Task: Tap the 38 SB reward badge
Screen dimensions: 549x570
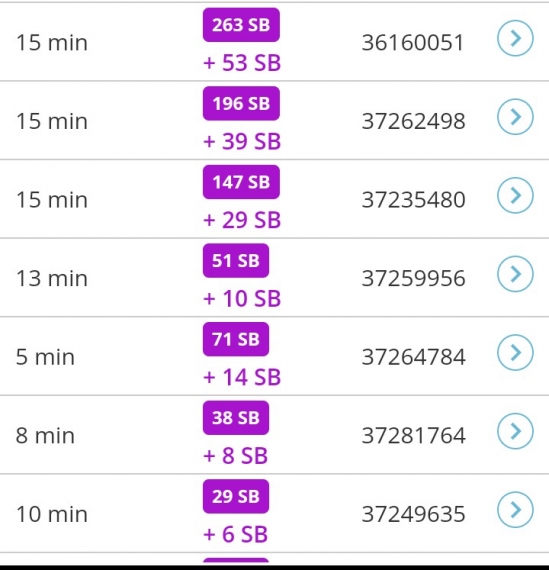Action: pyautogui.click(x=236, y=418)
